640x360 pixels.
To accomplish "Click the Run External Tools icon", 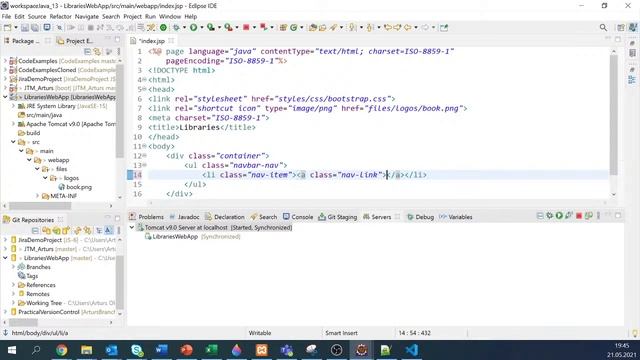I will pos(228,27).
